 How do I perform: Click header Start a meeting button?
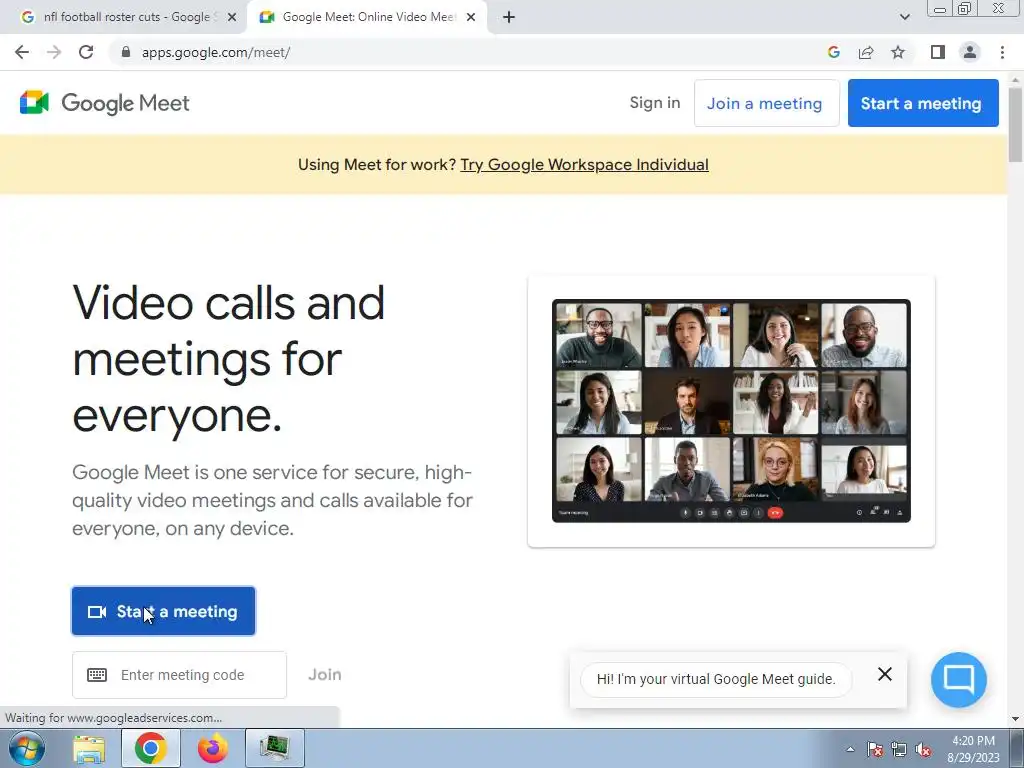(923, 103)
